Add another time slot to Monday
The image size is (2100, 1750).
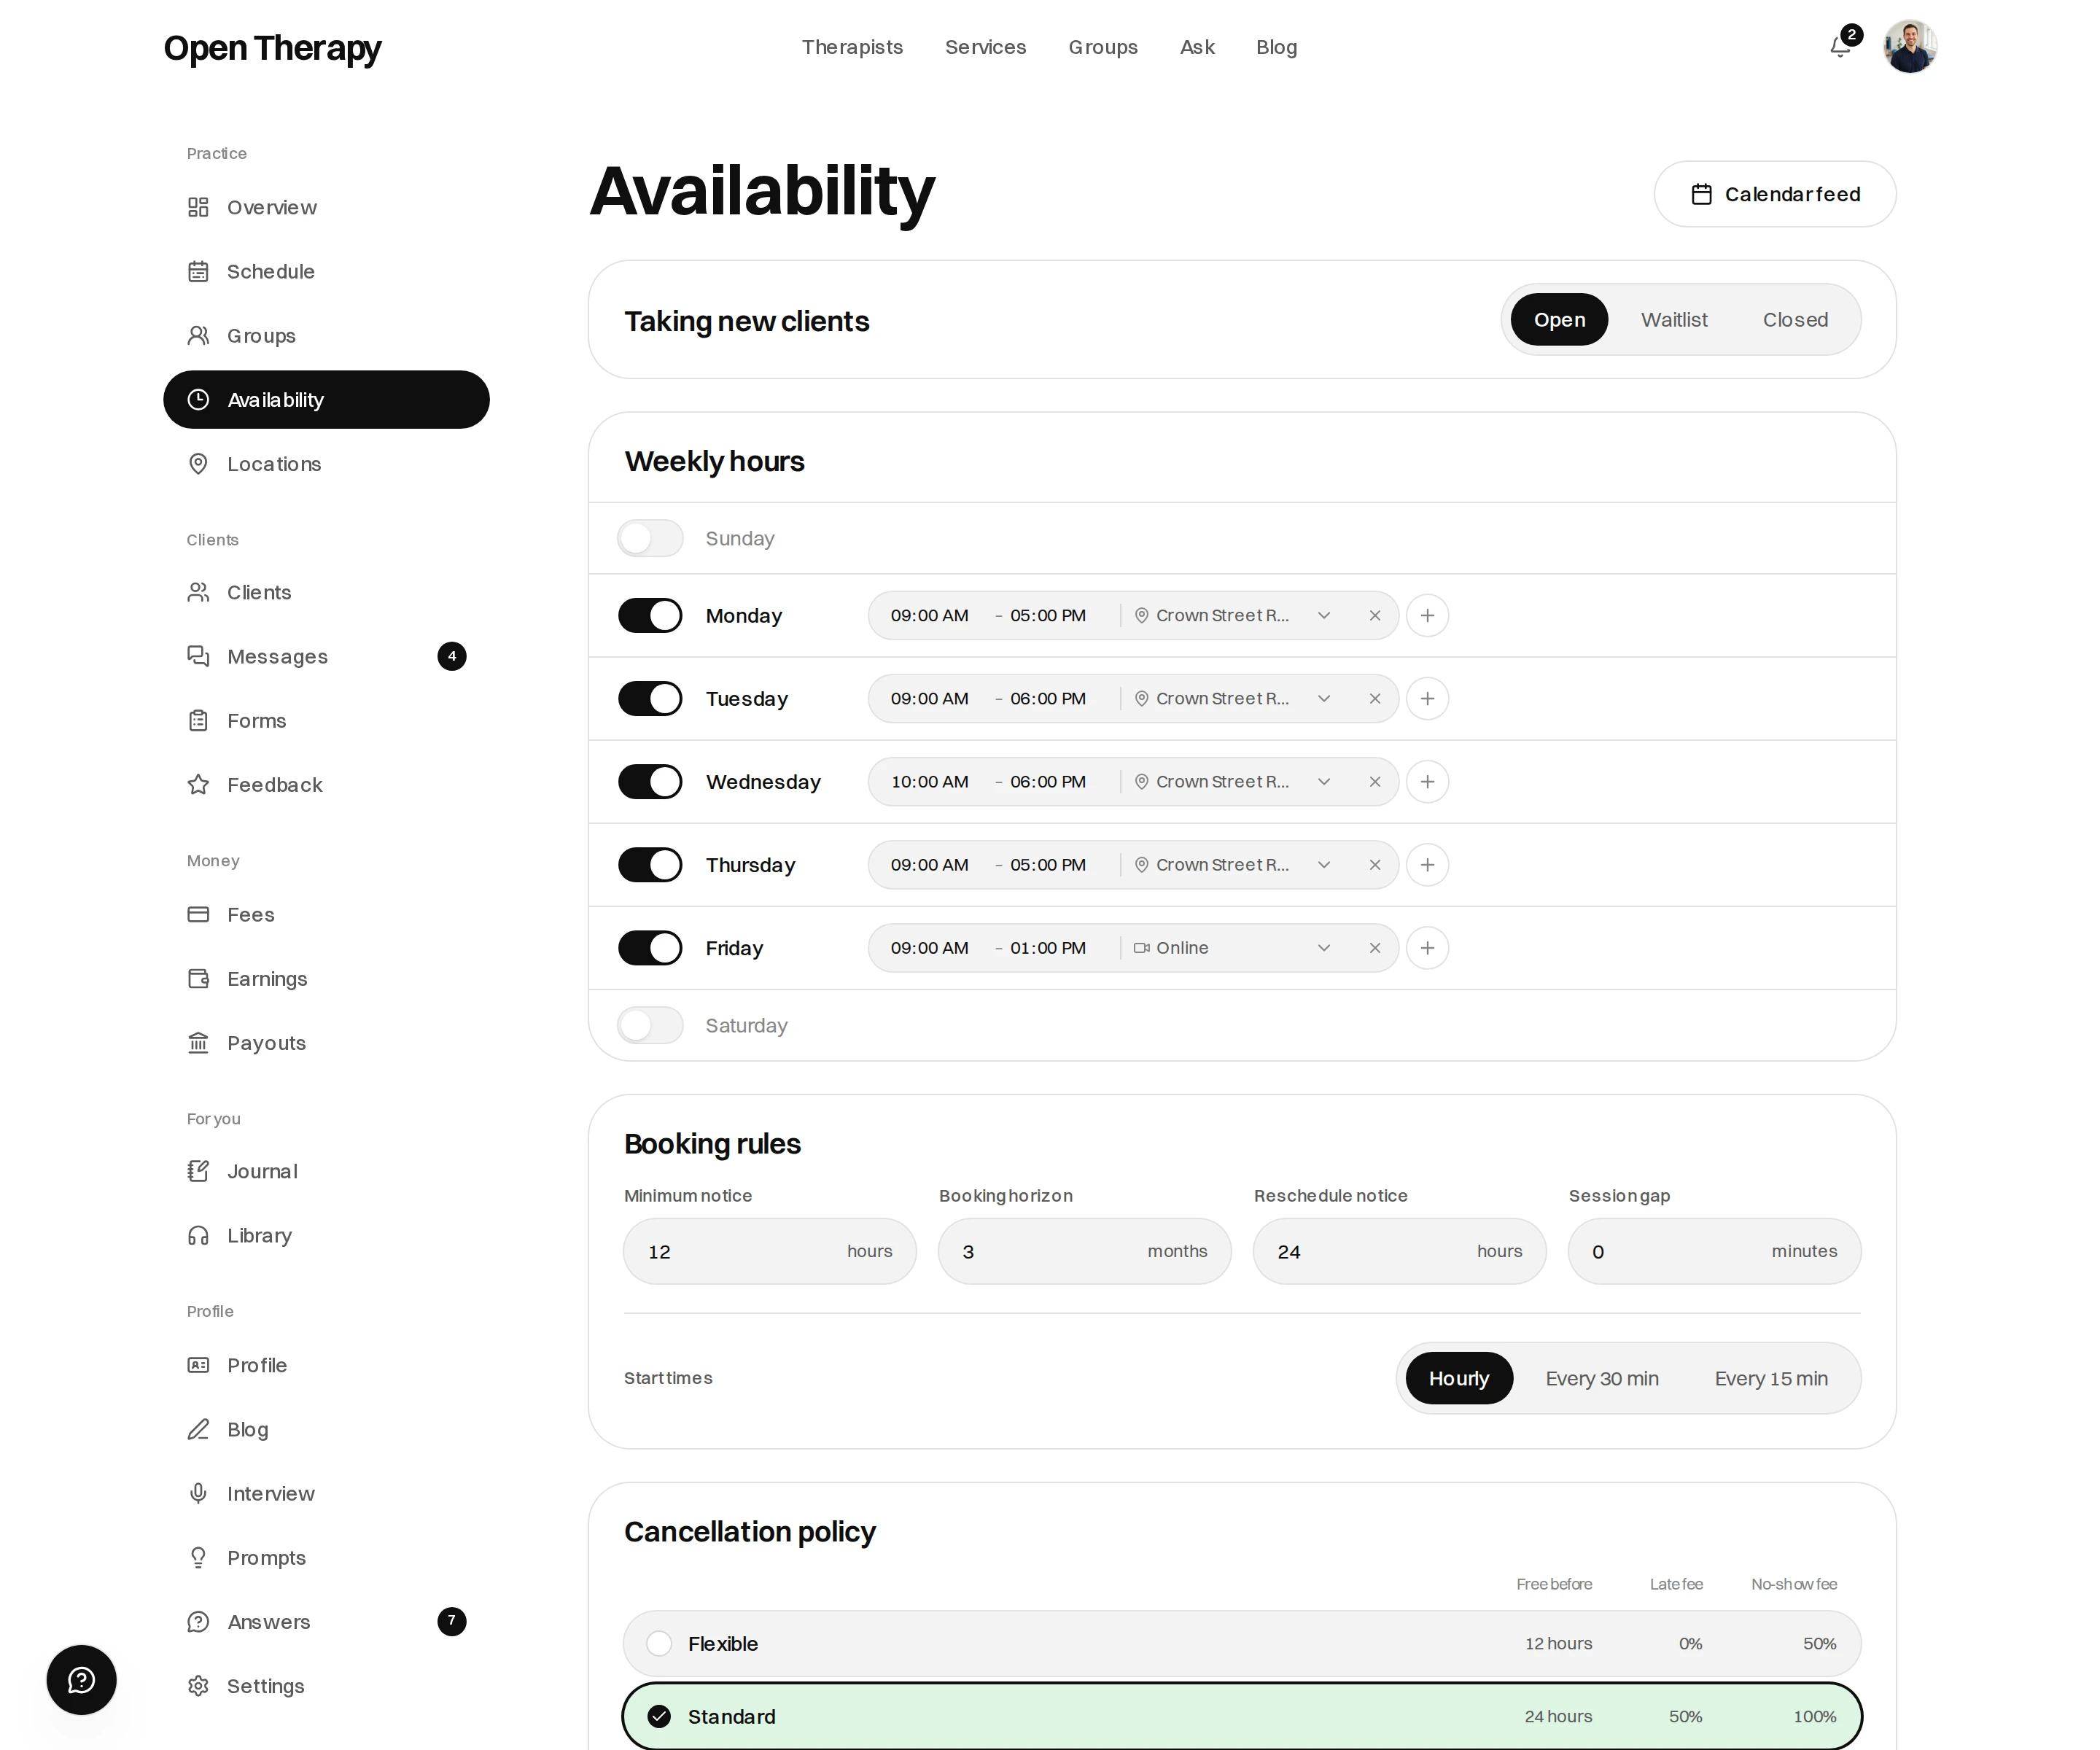pyautogui.click(x=1427, y=615)
